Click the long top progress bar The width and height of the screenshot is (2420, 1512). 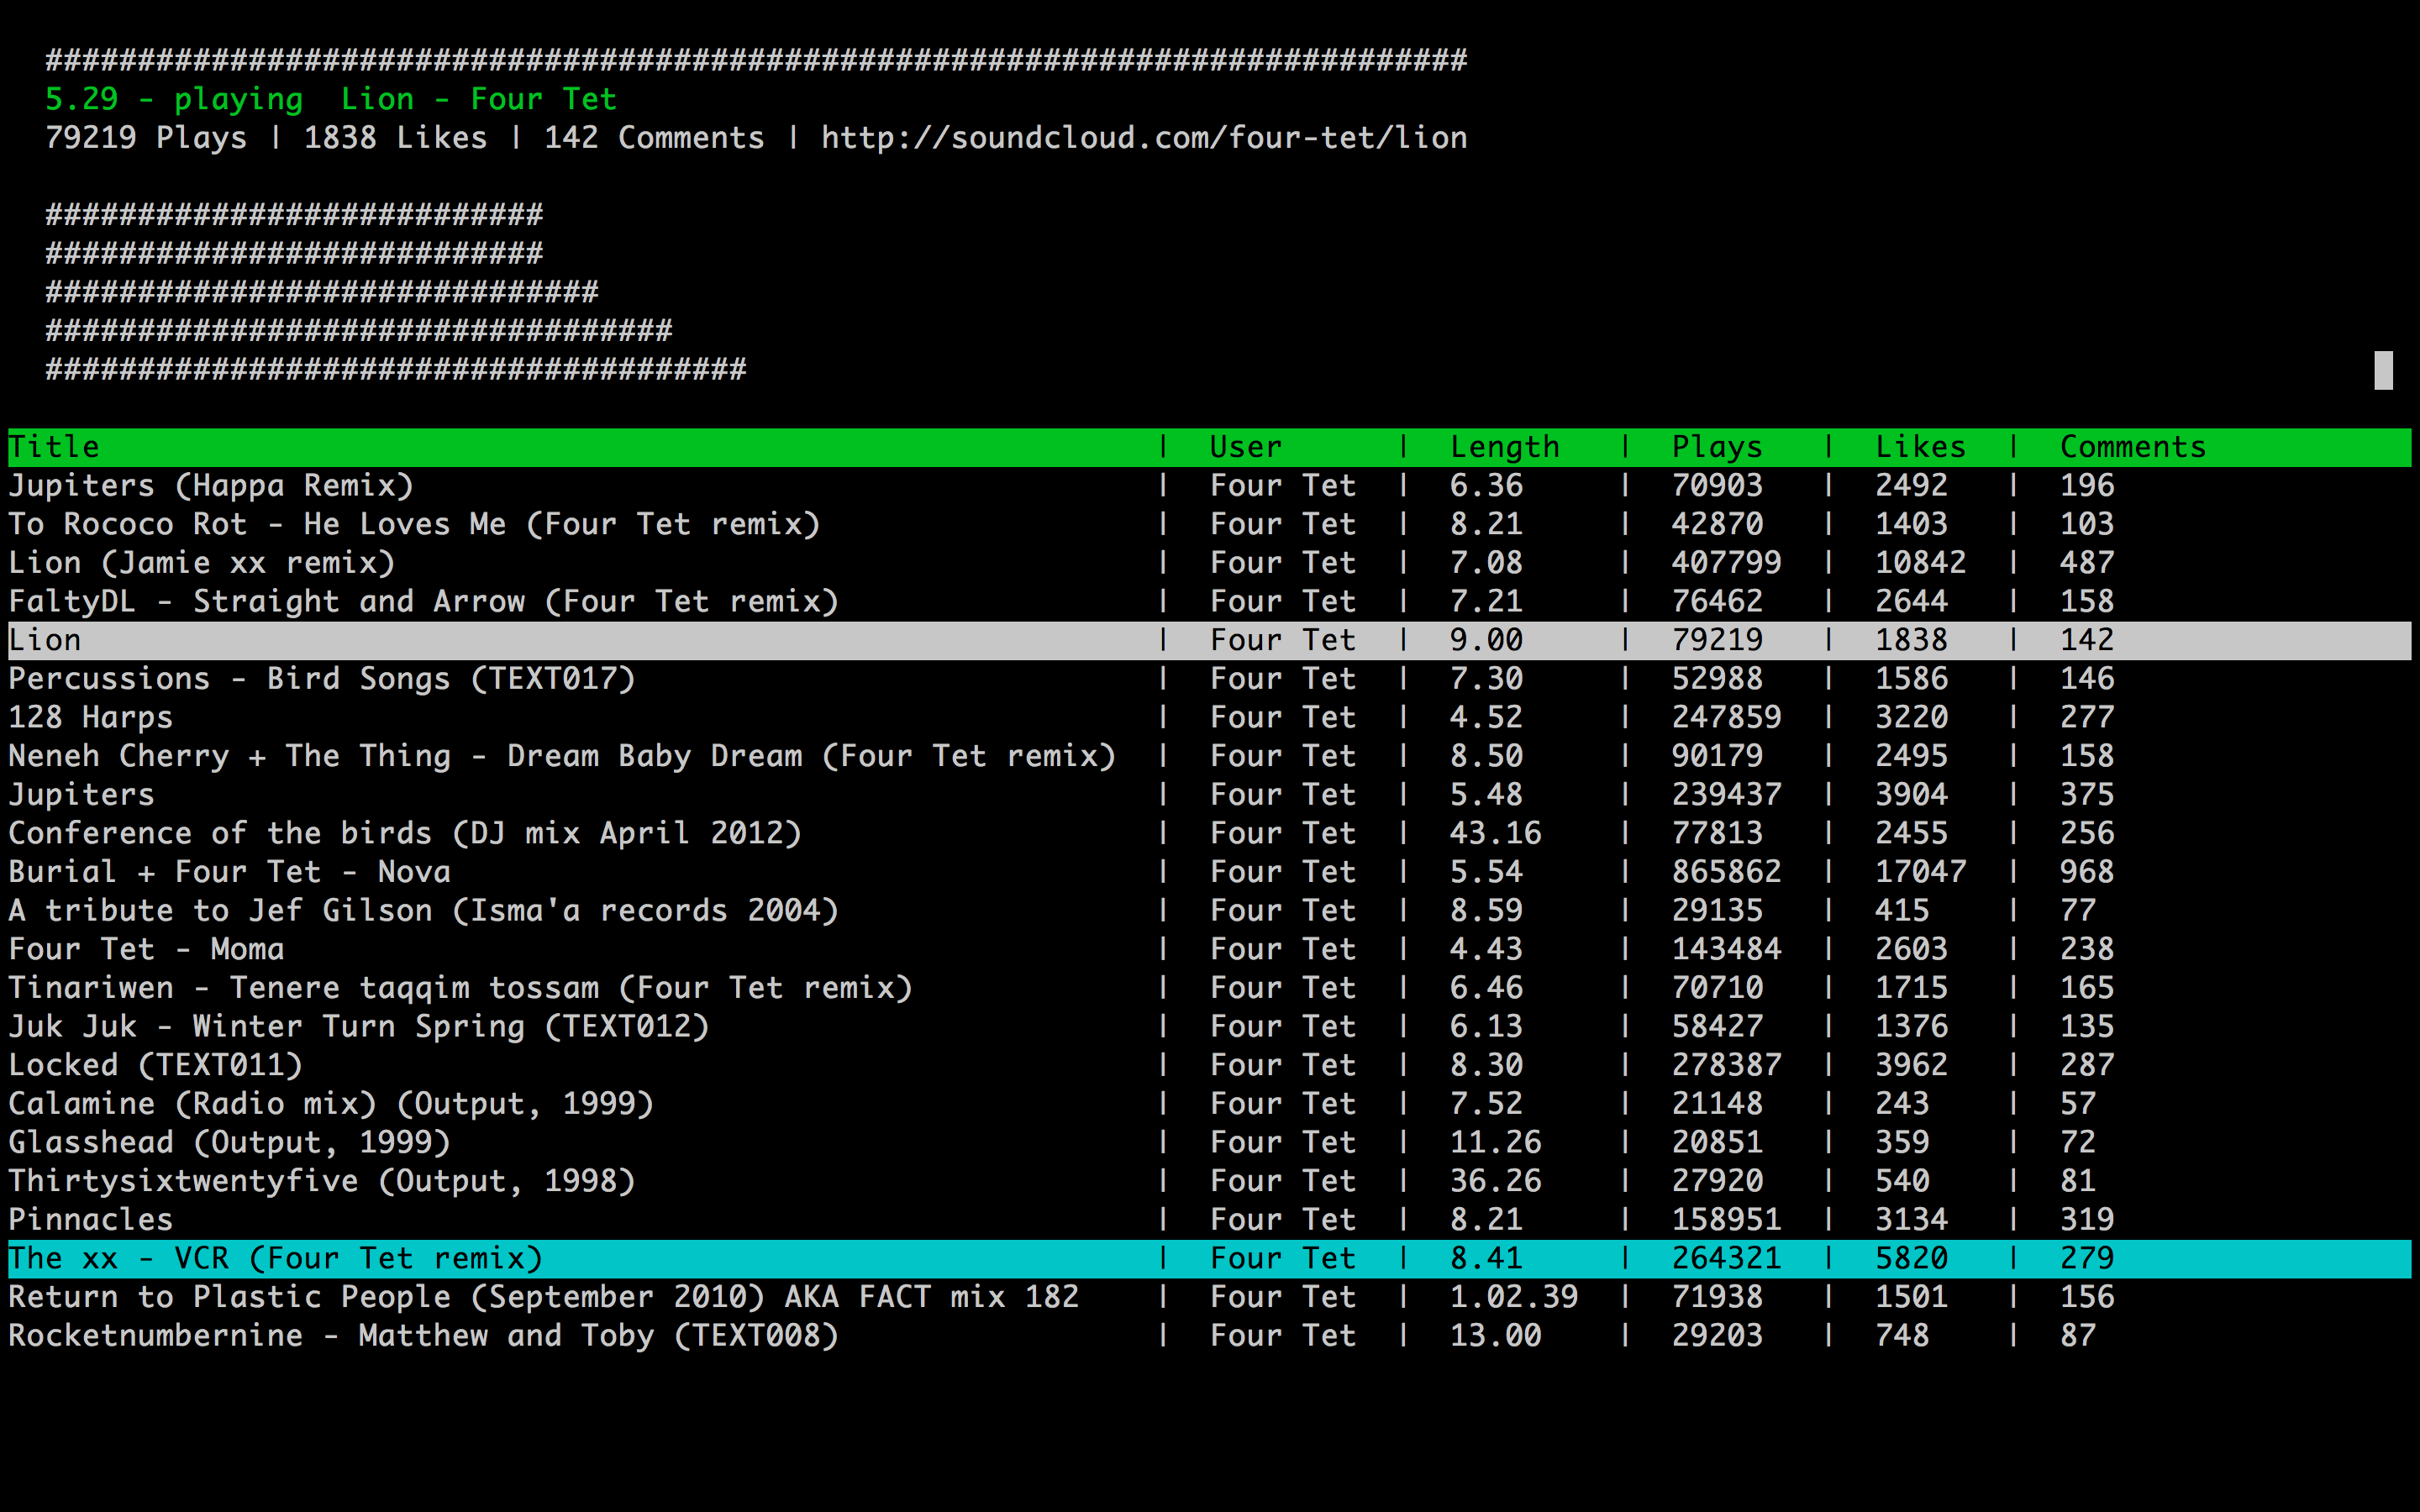coord(755,60)
